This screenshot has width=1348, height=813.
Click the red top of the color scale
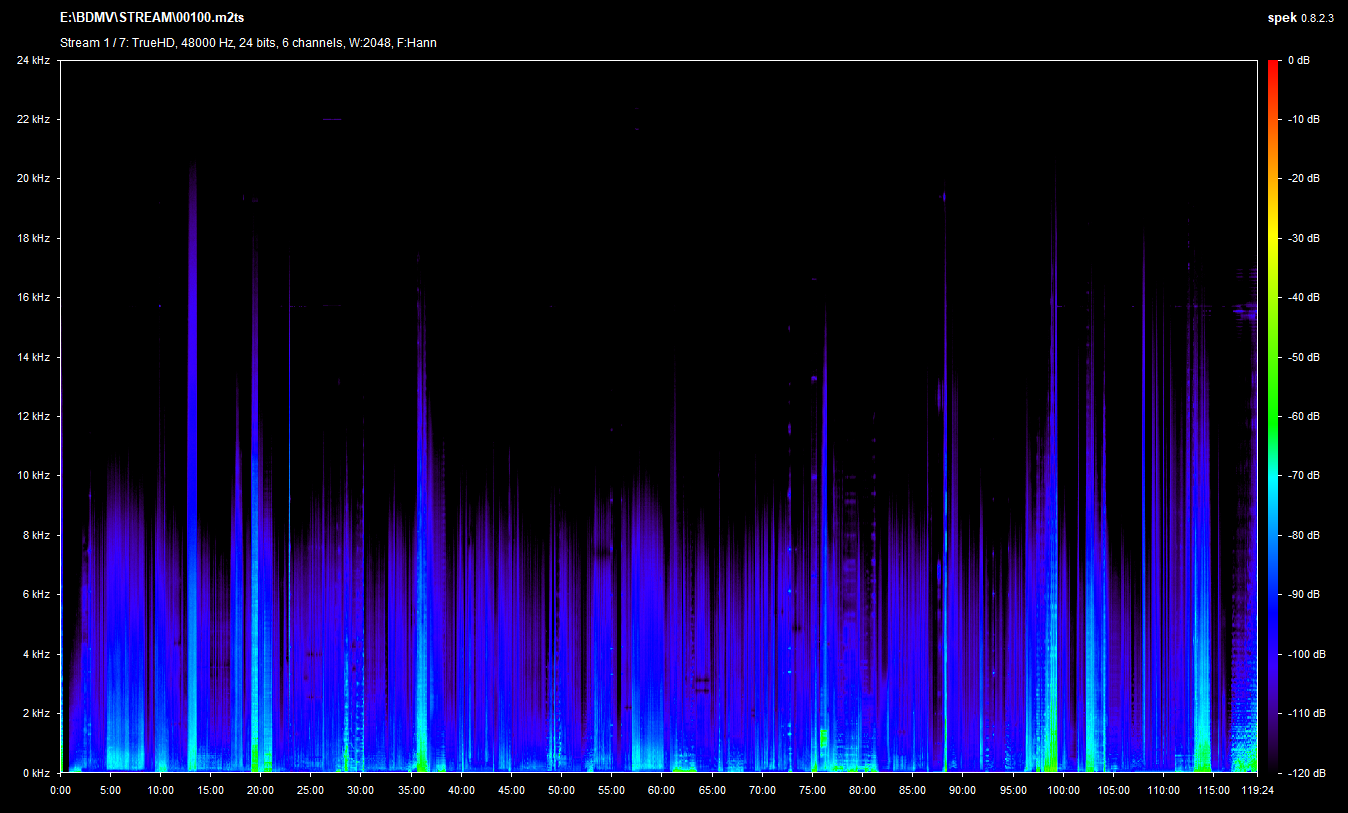tap(1272, 66)
